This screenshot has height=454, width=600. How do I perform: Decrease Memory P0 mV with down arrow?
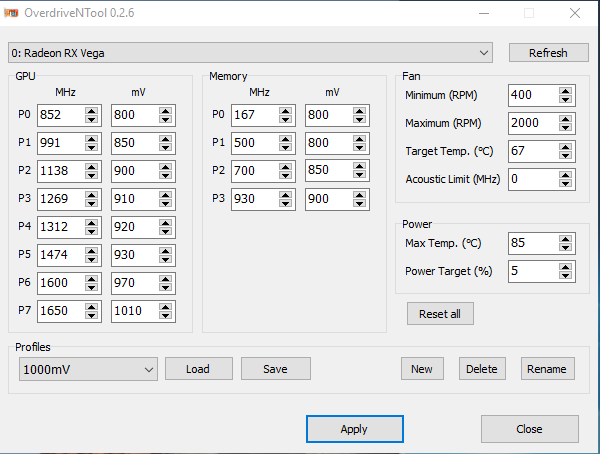pyautogui.click(x=359, y=119)
